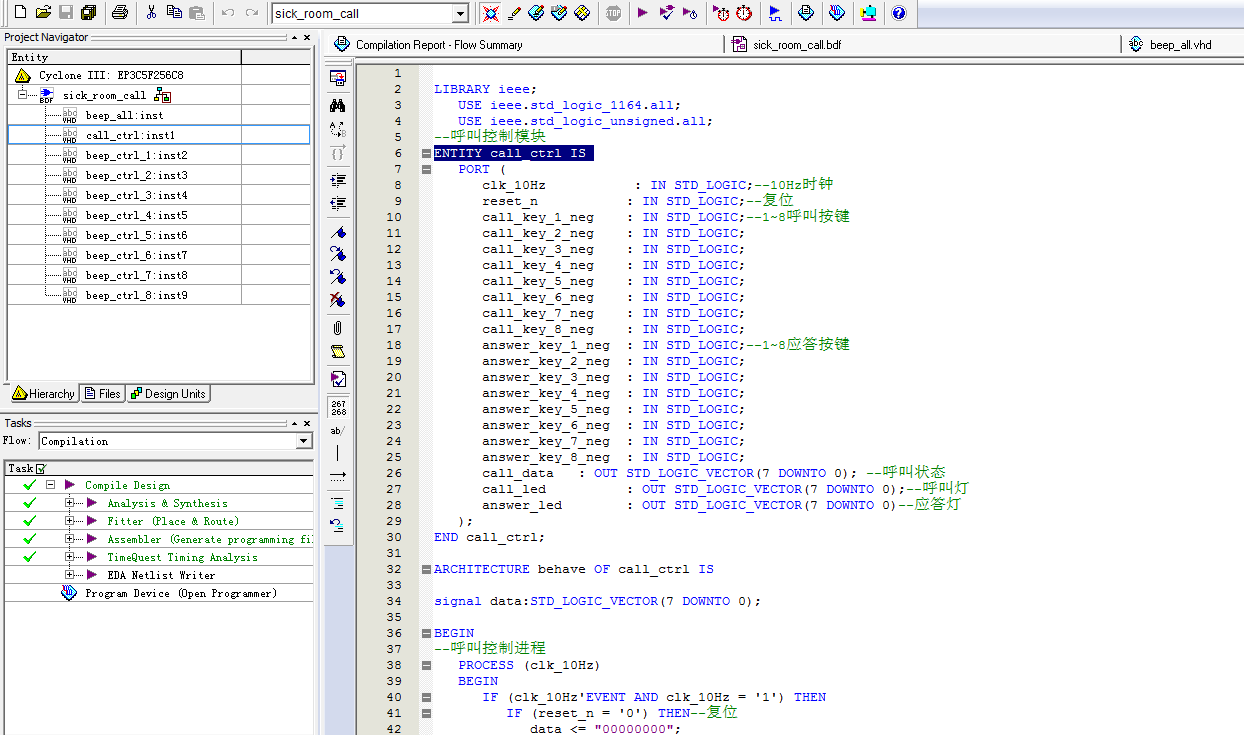Click the Print icon in toolbar
The height and width of the screenshot is (735, 1244).
pyautogui.click(x=119, y=13)
